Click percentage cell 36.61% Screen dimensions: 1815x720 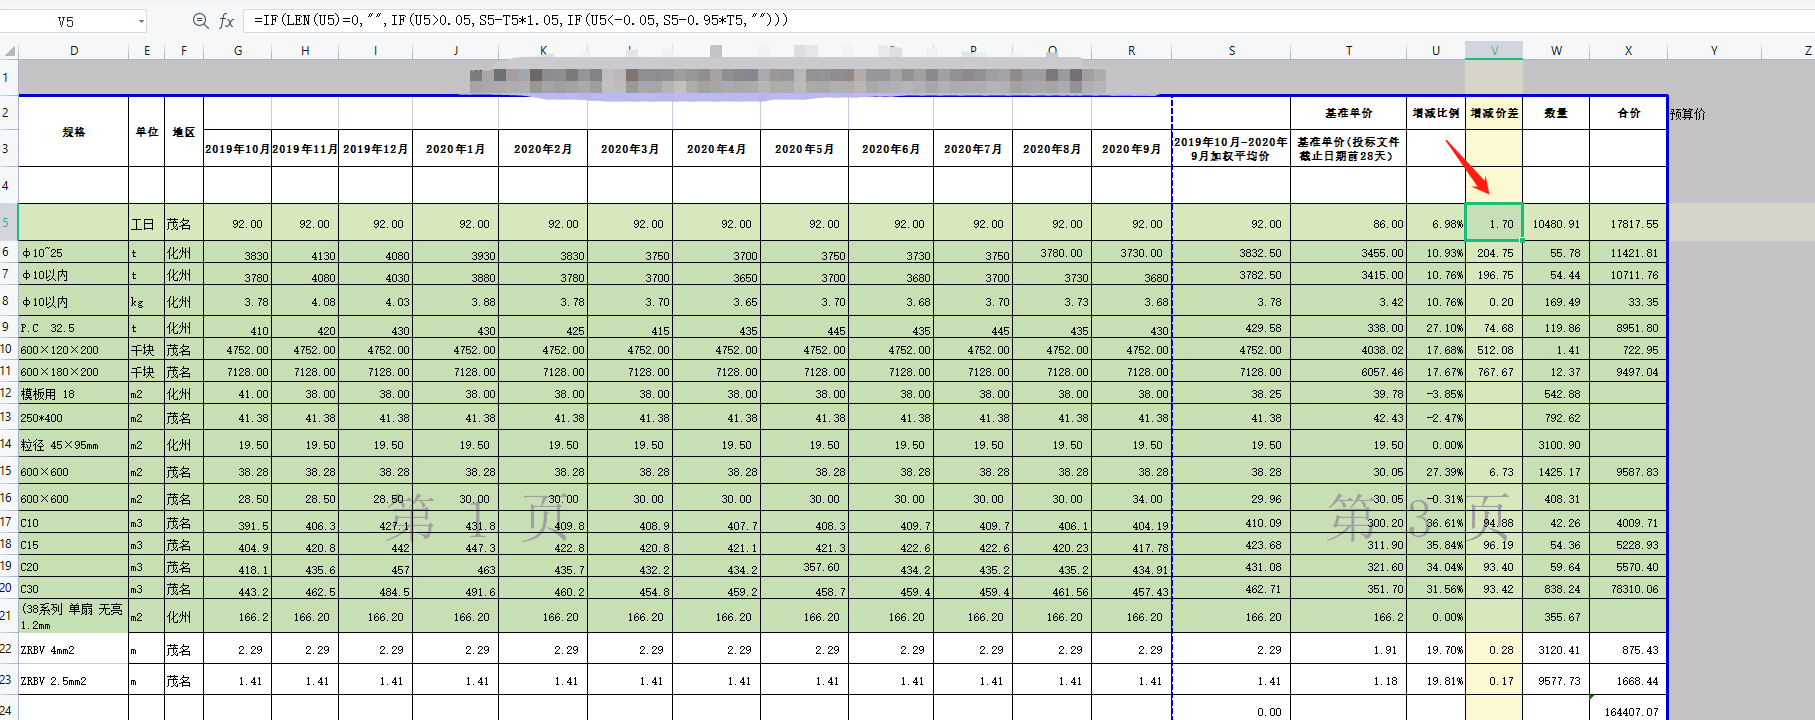pos(1436,523)
